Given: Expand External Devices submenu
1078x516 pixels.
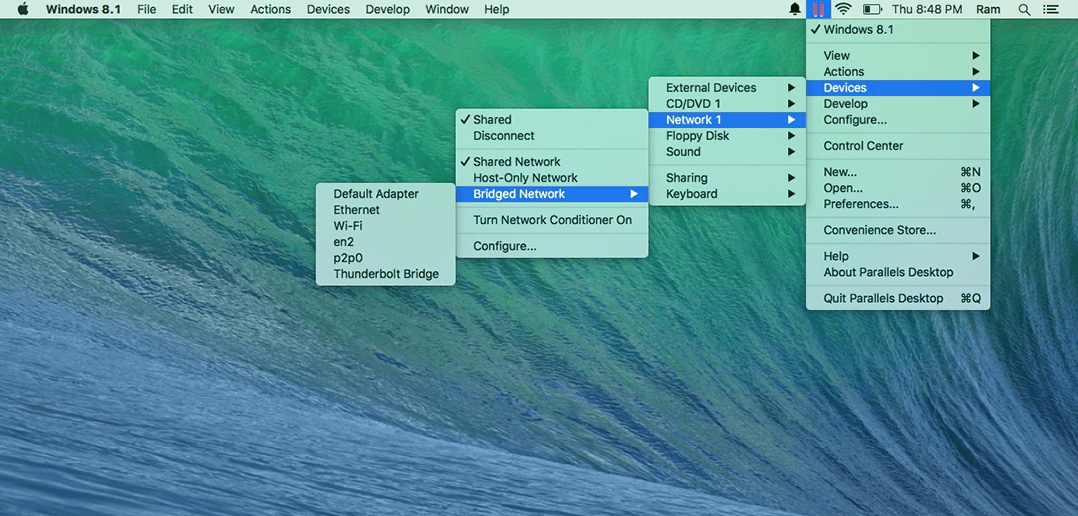Looking at the screenshot, I should [x=727, y=88].
